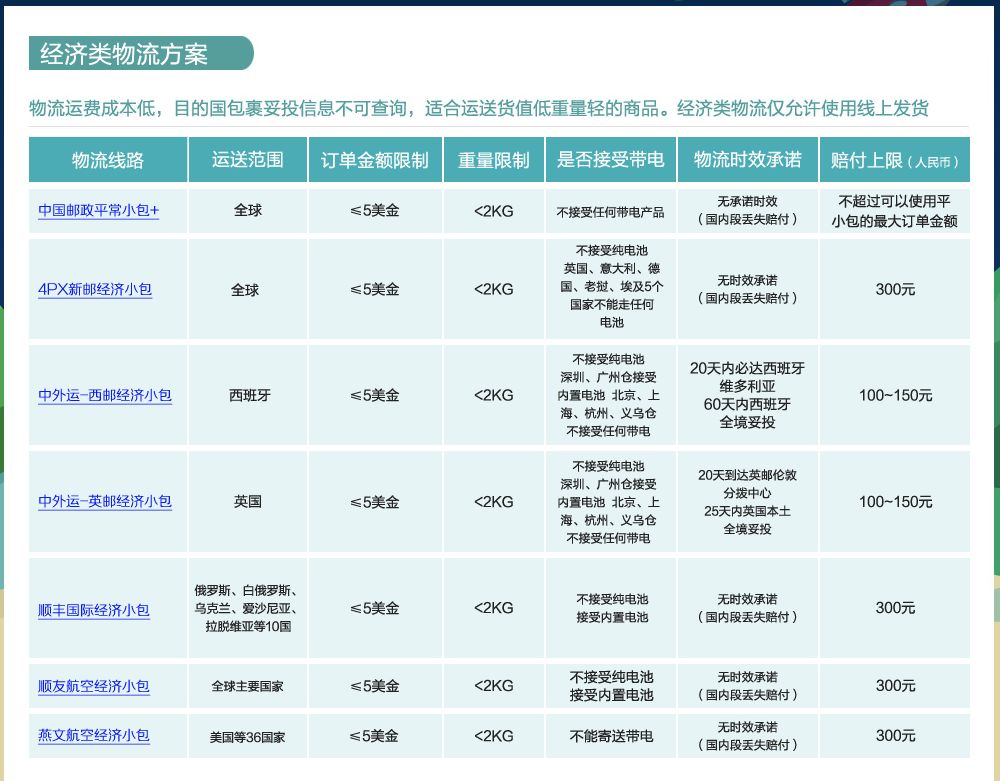This screenshot has width=1000, height=781.
Task: Click the 全球主要国家 delivery range cell
Action: (x=247, y=686)
